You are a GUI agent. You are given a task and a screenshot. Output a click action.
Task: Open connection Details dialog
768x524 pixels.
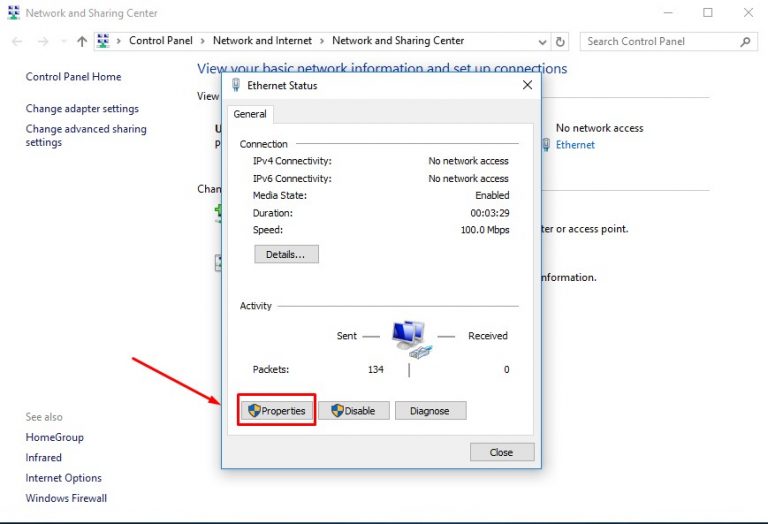[x=286, y=254]
